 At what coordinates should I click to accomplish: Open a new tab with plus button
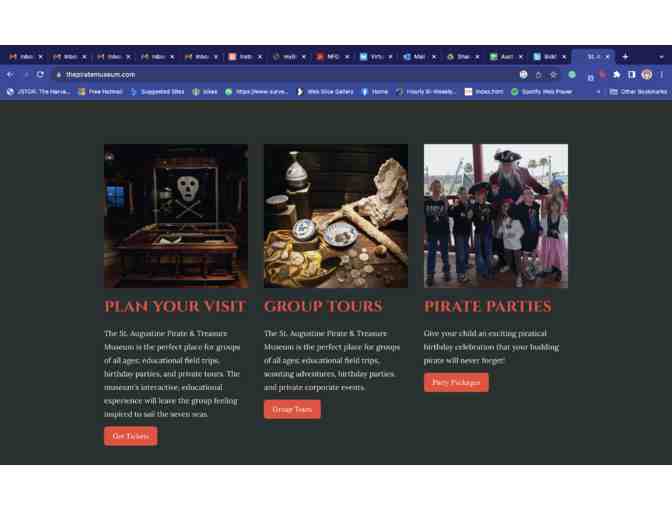point(625,57)
